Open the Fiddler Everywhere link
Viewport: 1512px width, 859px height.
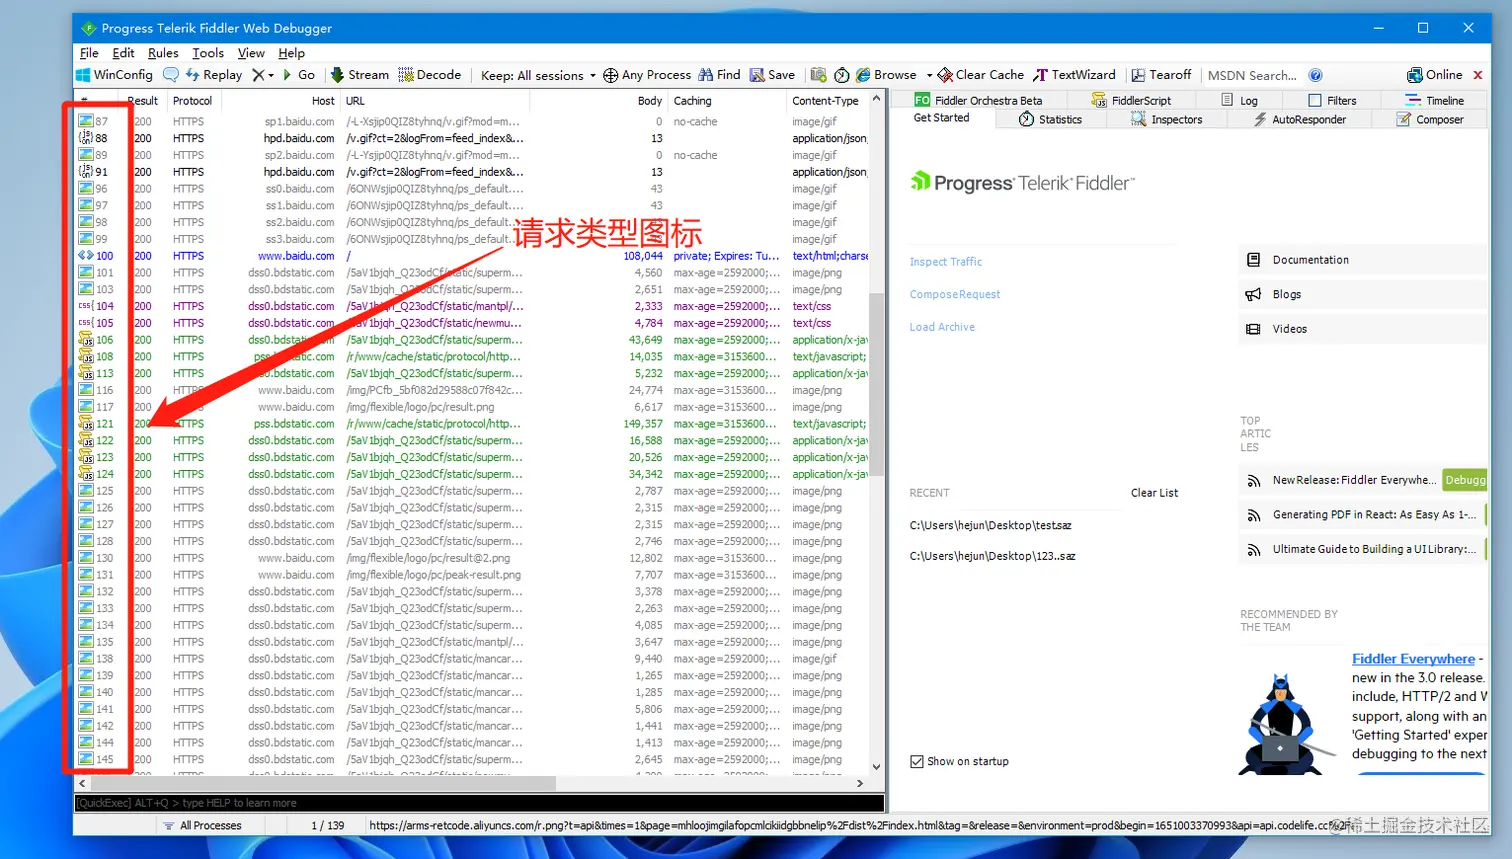pos(1413,659)
